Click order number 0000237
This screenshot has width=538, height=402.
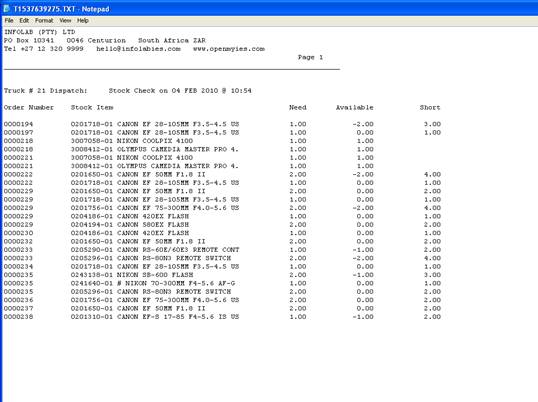click(19, 309)
